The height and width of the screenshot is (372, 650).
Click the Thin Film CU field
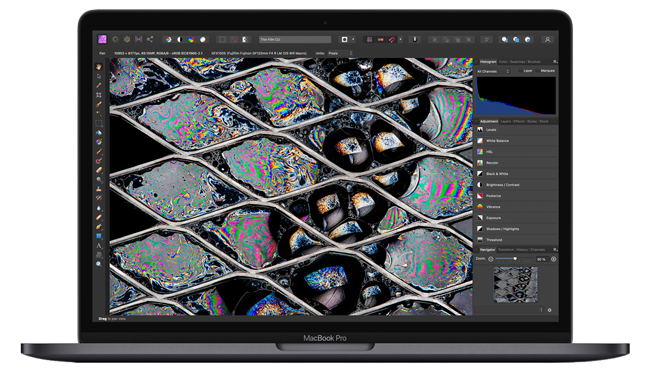(295, 39)
